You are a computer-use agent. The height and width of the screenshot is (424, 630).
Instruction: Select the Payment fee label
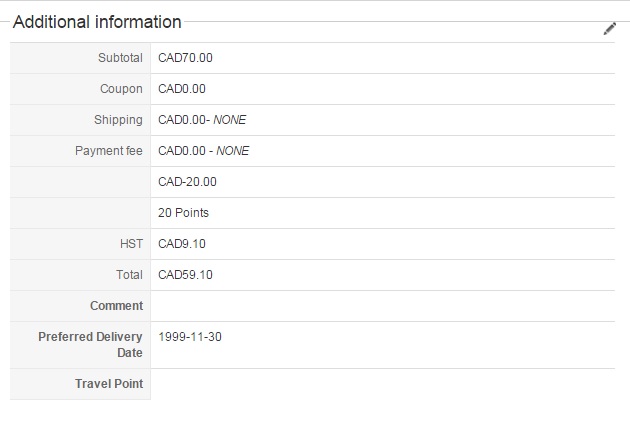pos(109,151)
